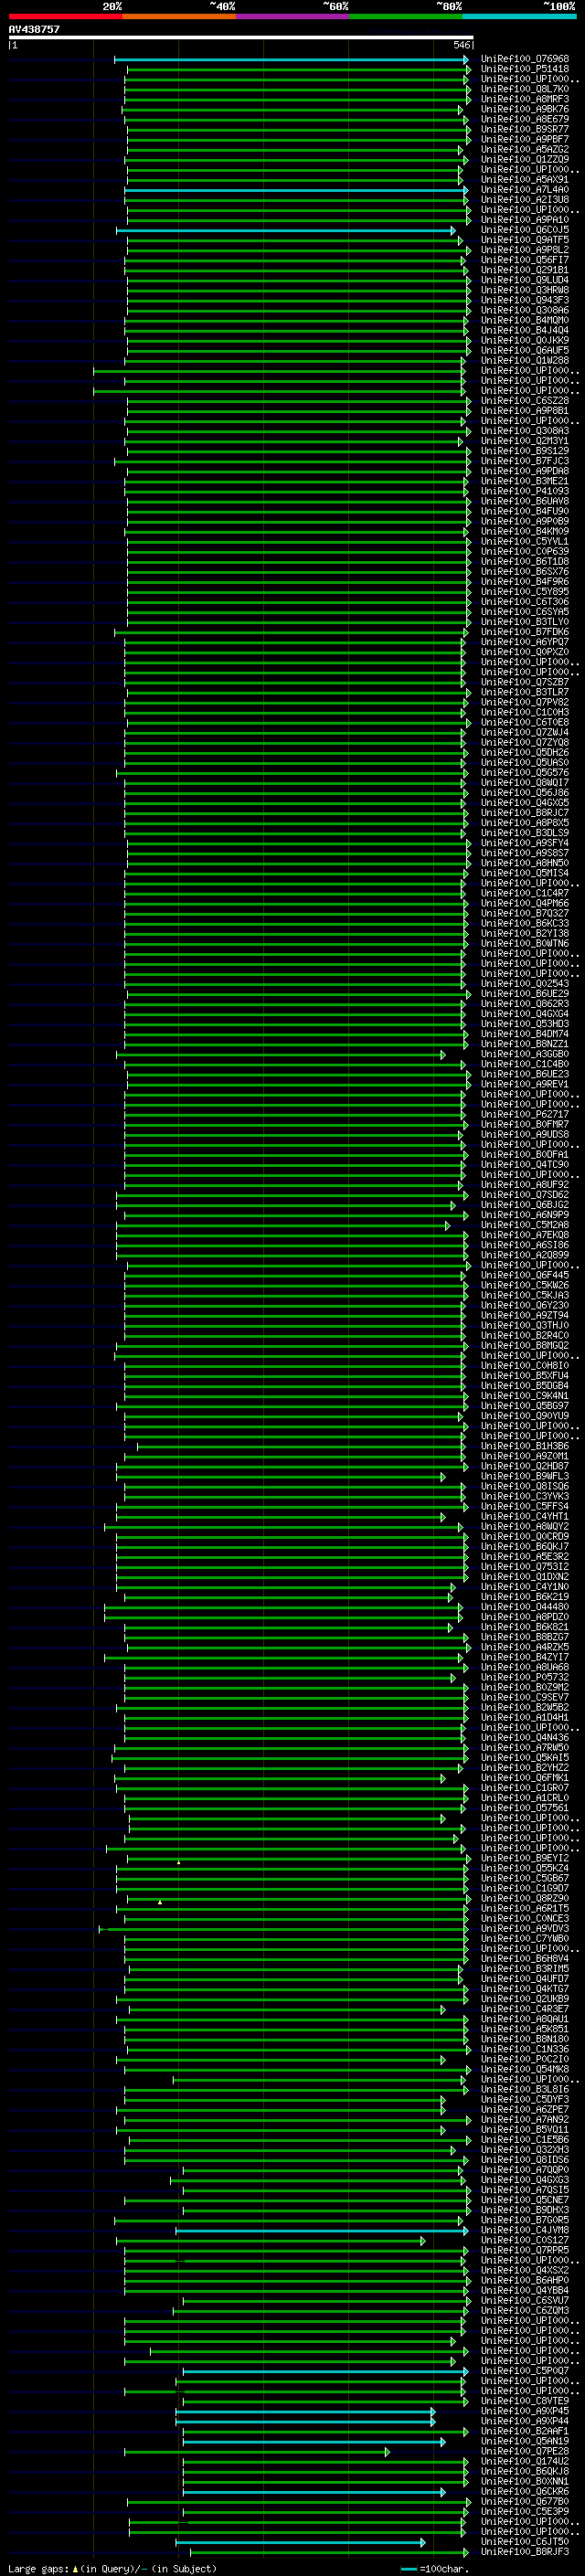
Task: Click the cyan alignment bar of A7L4A0
Action: pyautogui.click(x=297, y=190)
